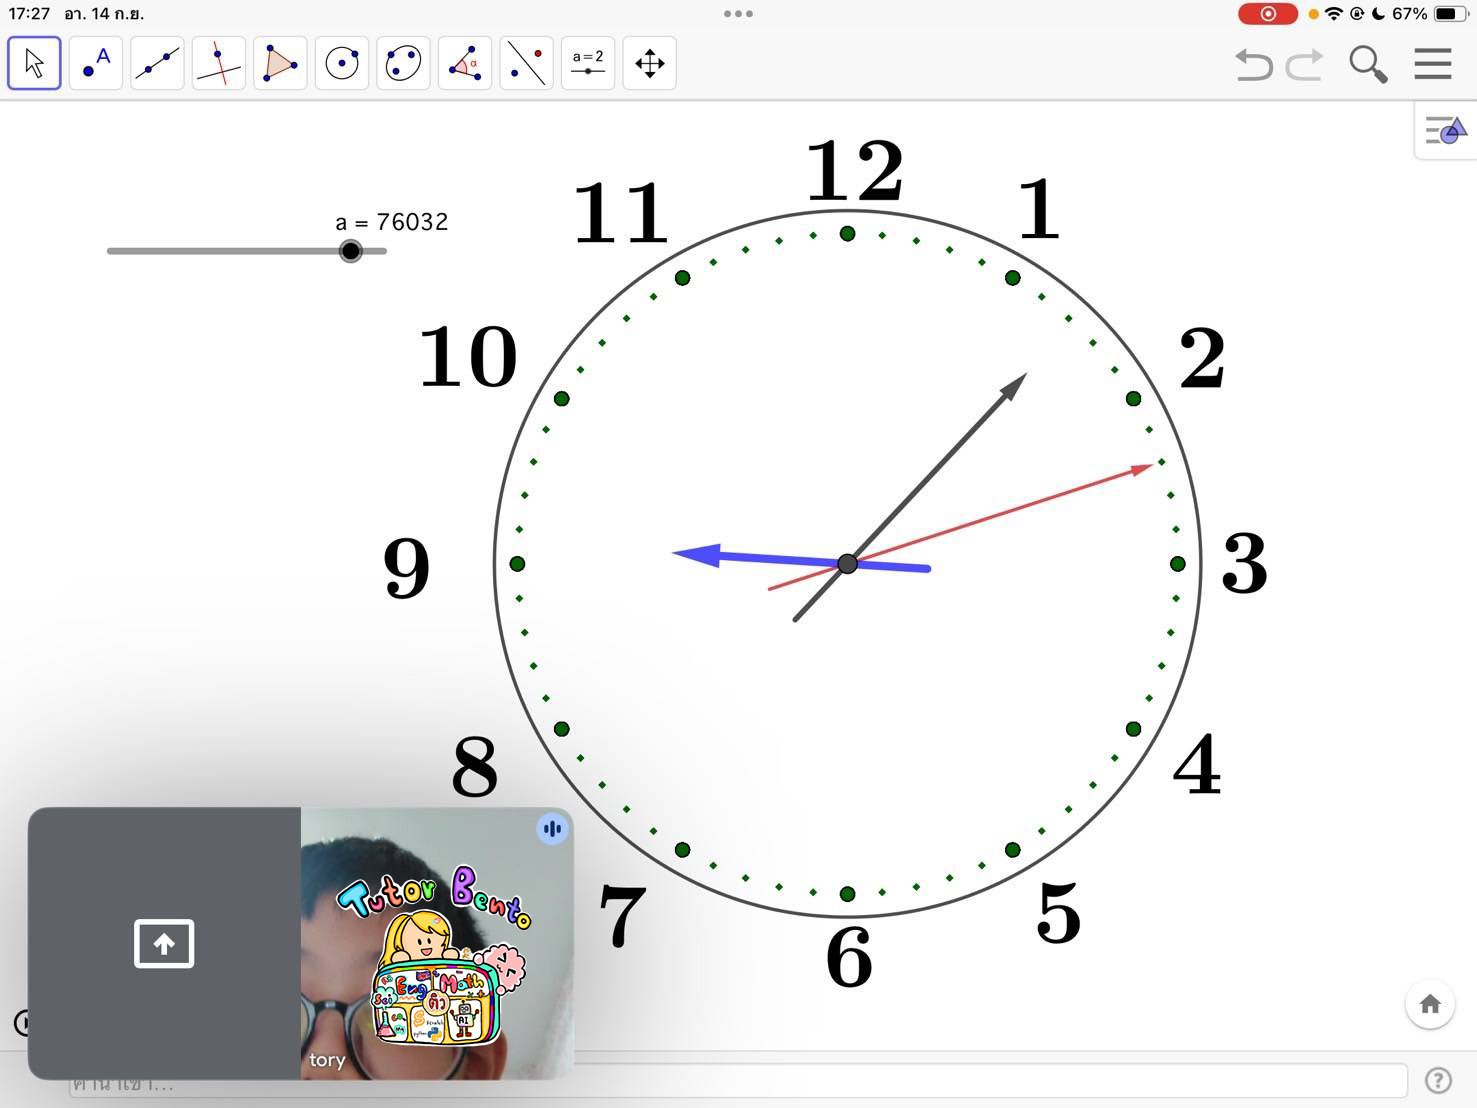
Task: Select the Point tool
Action: [x=95, y=62]
